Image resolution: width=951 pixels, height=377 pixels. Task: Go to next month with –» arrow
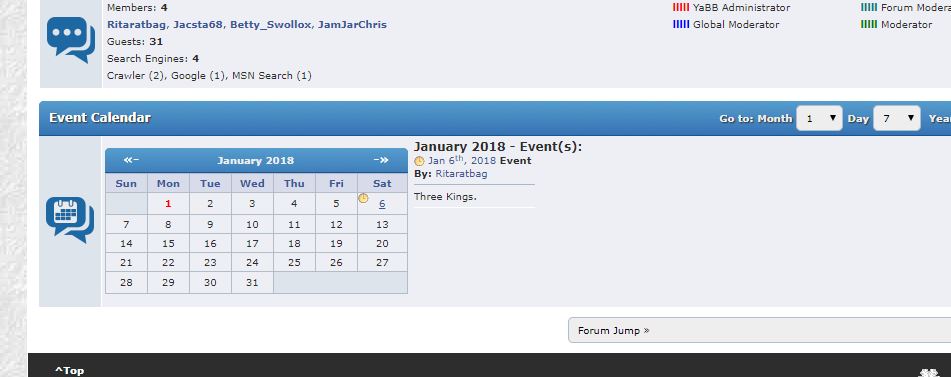click(381, 160)
